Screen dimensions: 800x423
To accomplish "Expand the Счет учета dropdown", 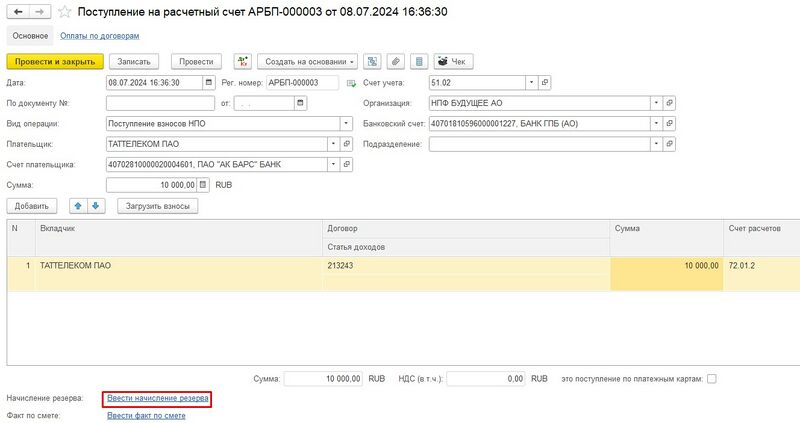I will click(532, 82).
